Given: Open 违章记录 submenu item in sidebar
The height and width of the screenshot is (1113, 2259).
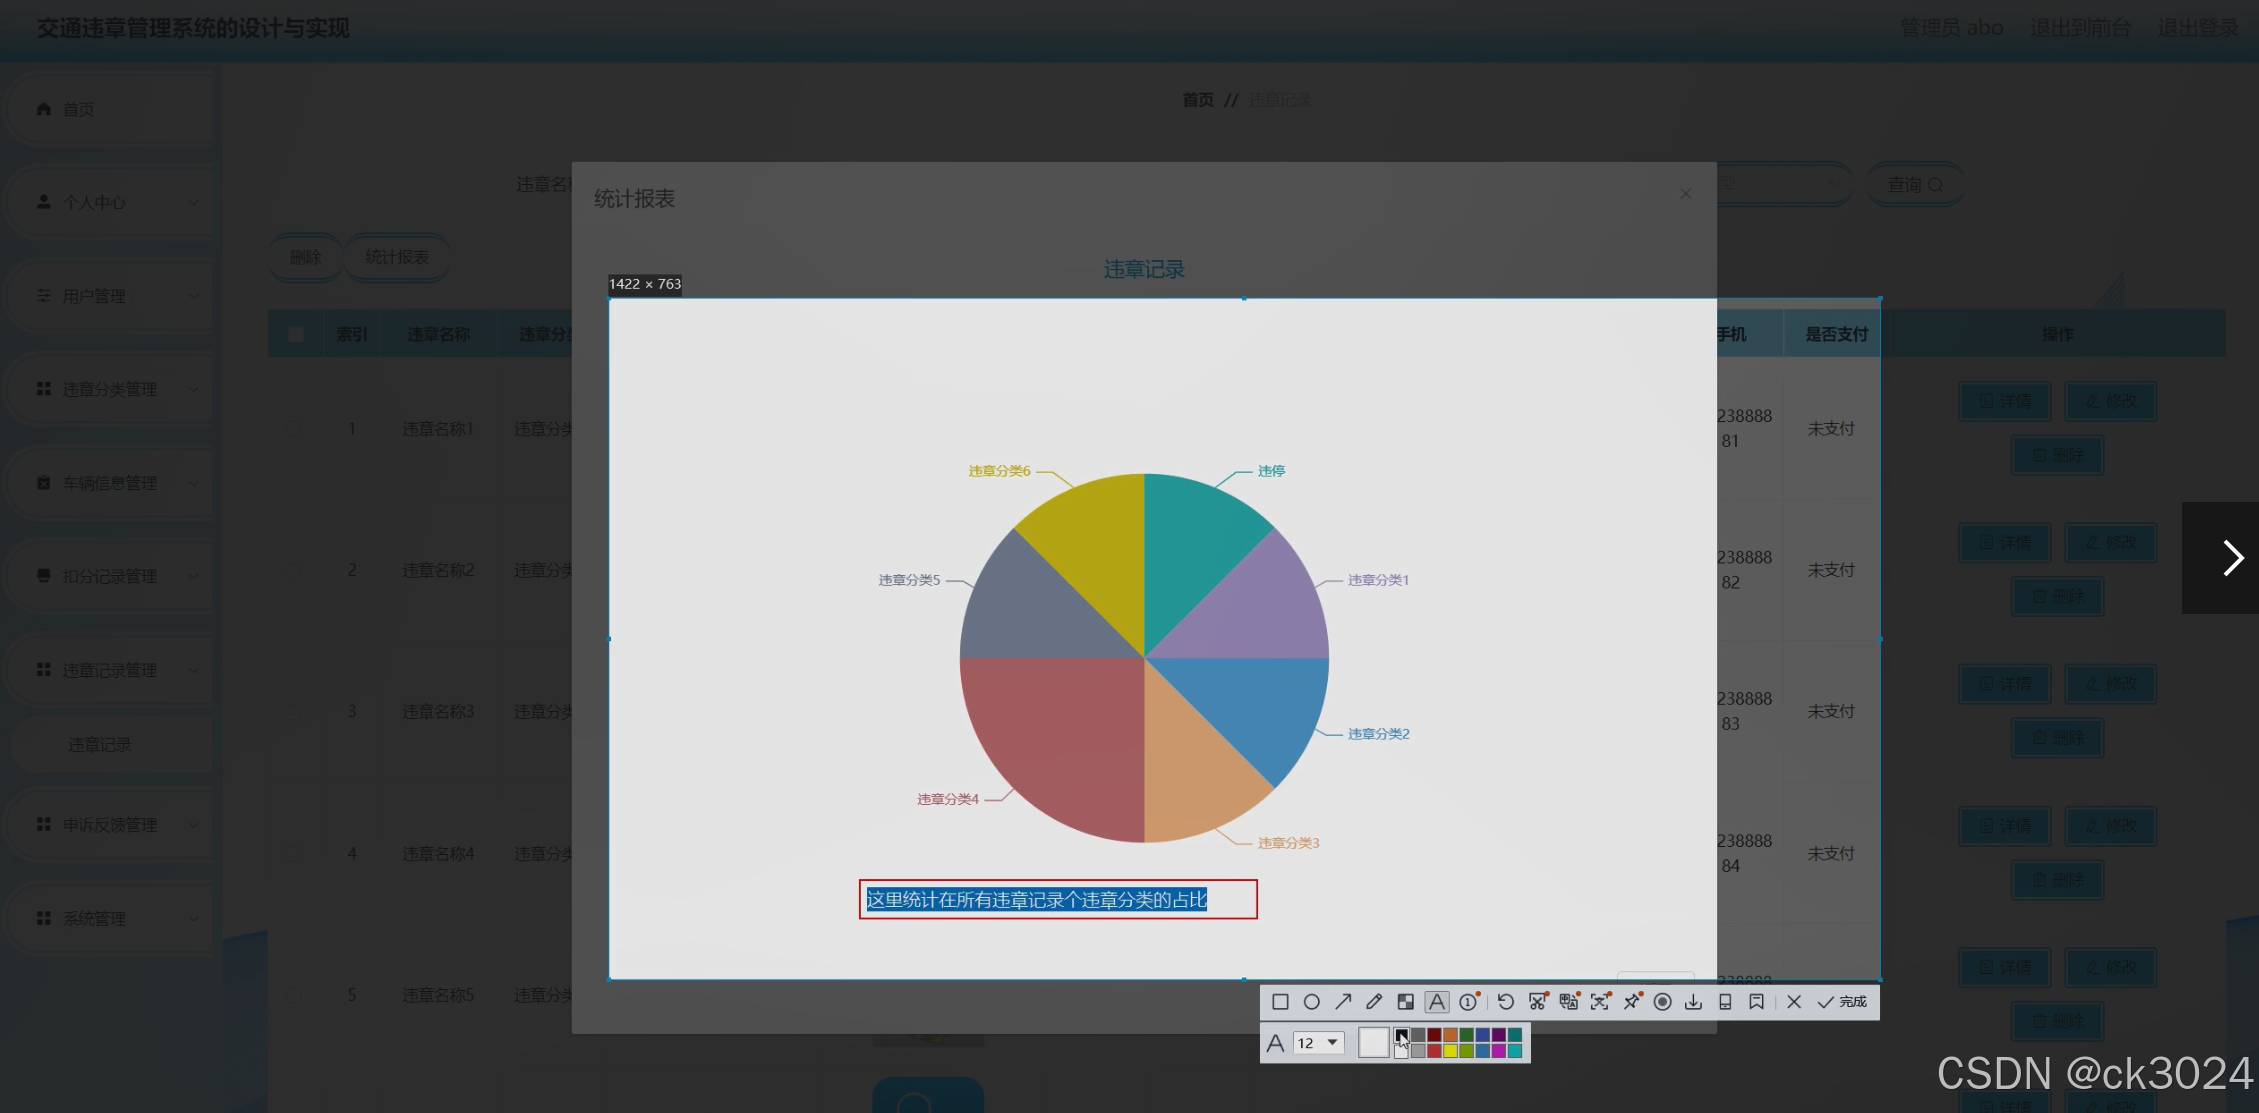Looking at the screenshot, I should click(x=100, y=745).
